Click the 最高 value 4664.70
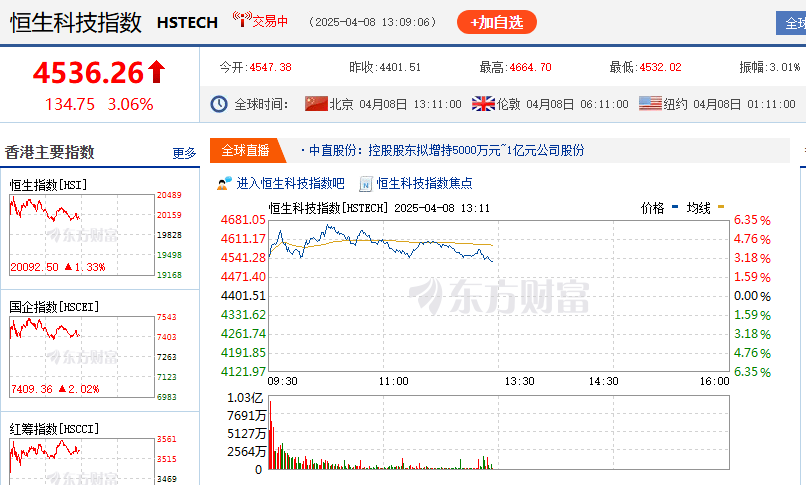Screen dimensions: 806x485 coord(530,67)
